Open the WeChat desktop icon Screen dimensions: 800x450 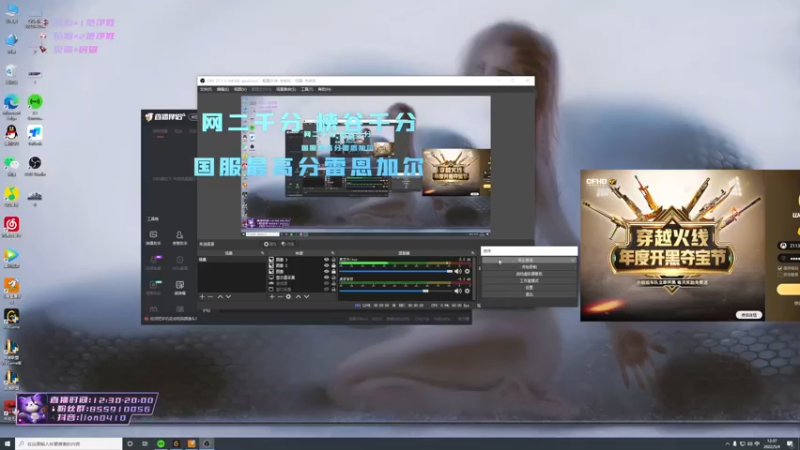click(x=11, y=166)
